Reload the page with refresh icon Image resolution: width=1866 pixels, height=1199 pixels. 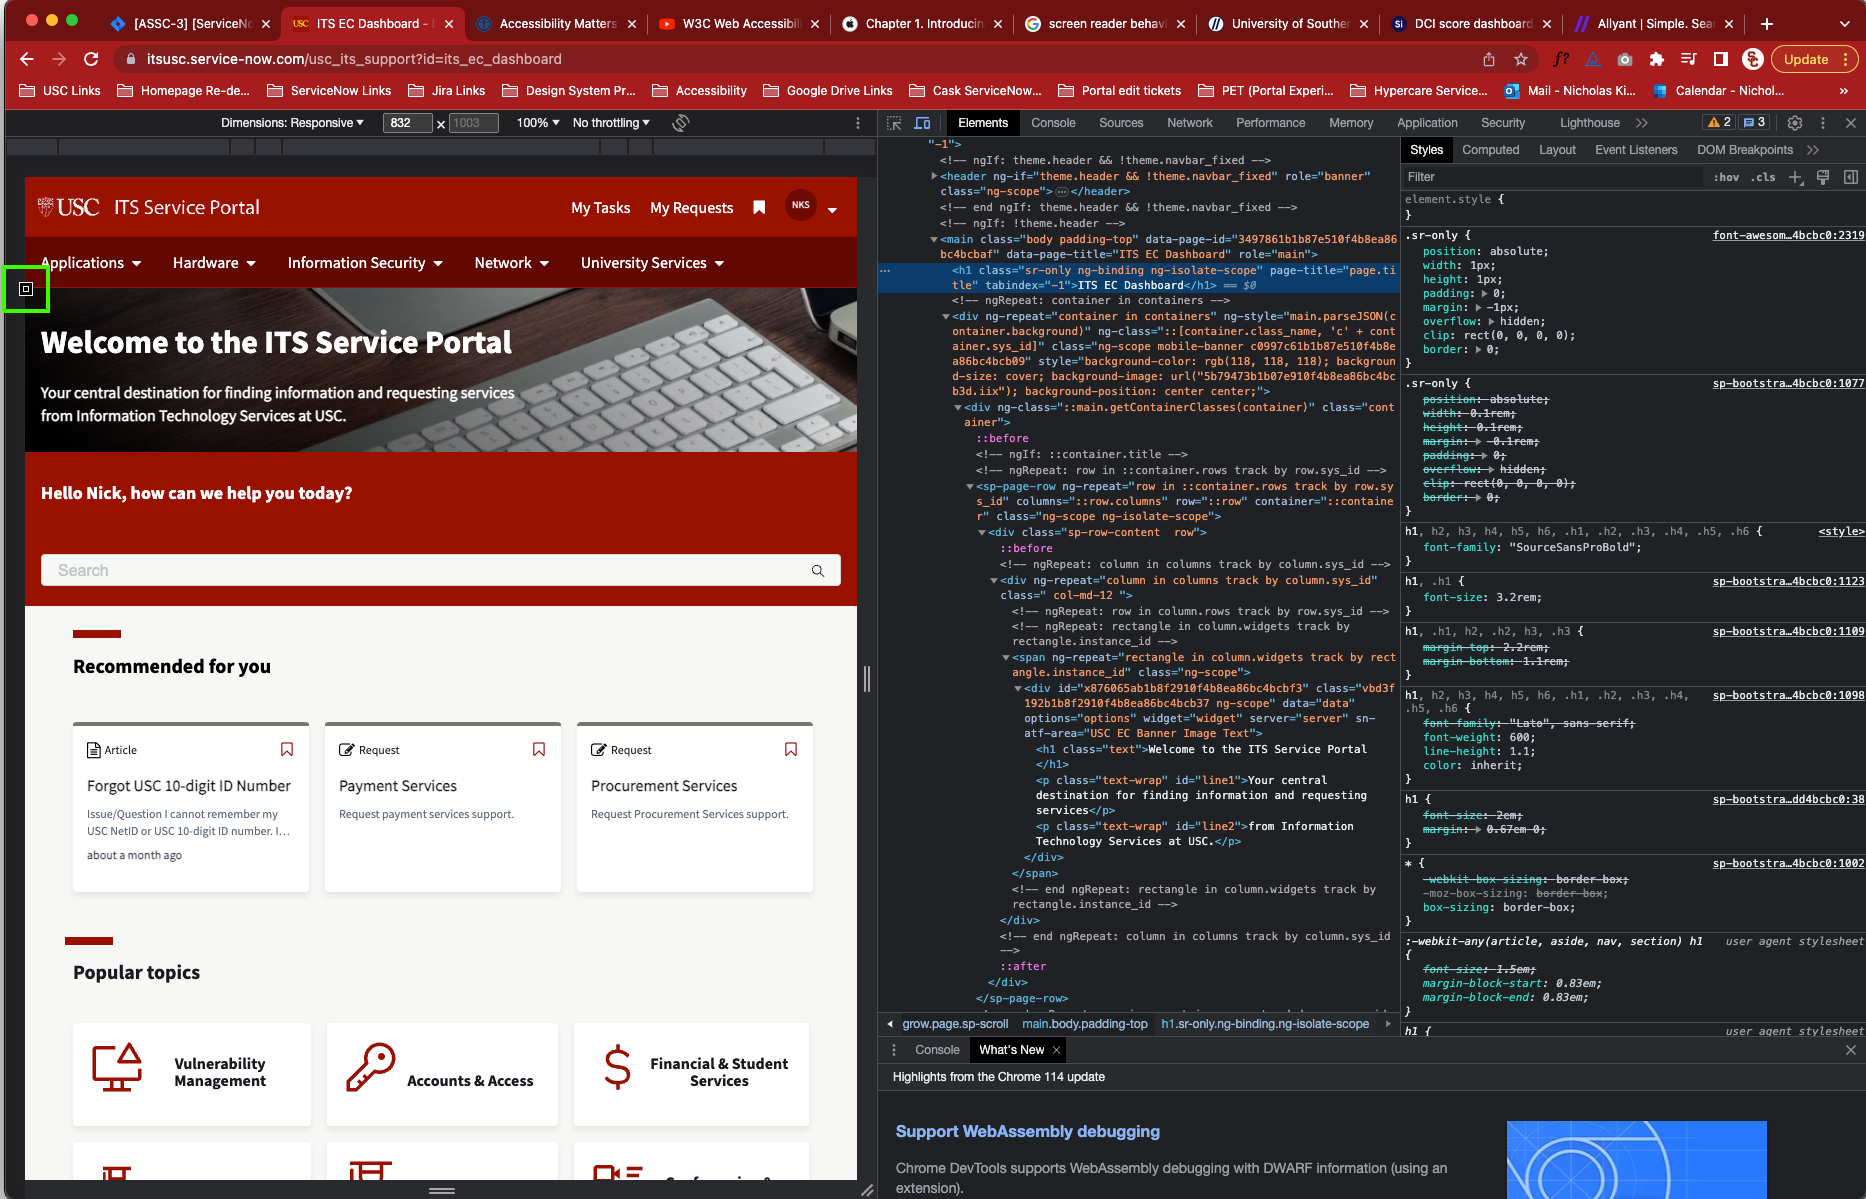pyautogui.click(x=91, y=59)
